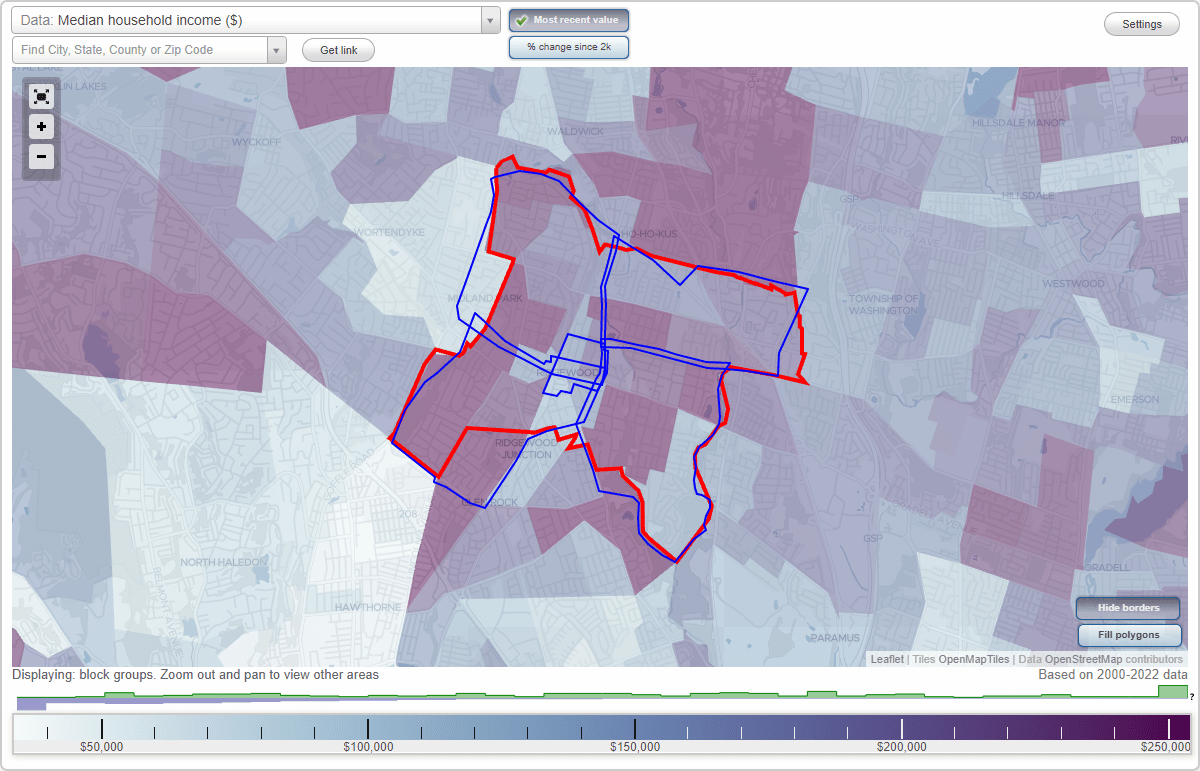
Task: Switch to % change since 2k view
Action: pos(568,46)
